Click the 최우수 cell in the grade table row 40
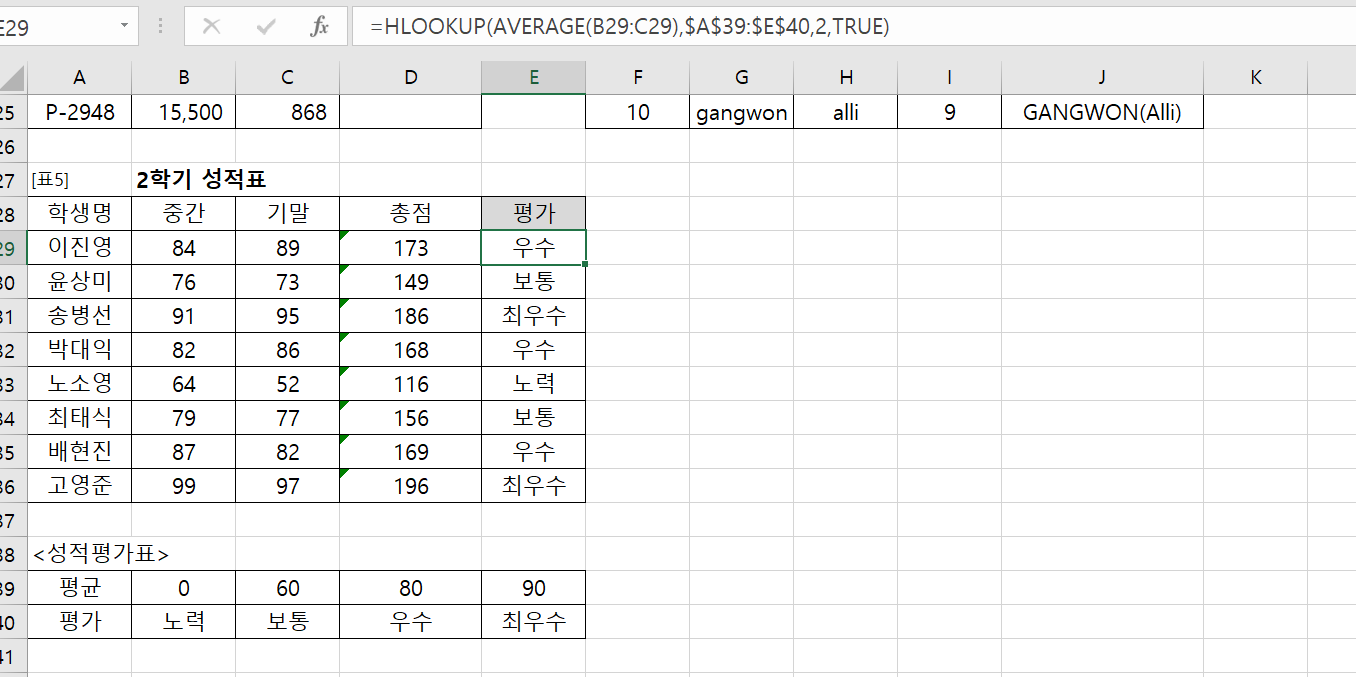 point(533,622)
